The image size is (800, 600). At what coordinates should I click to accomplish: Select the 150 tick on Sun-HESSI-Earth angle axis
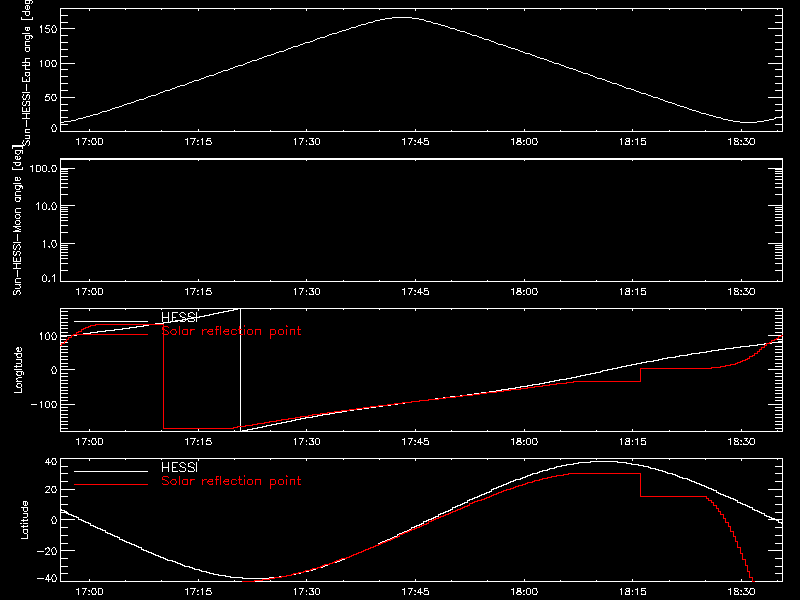tap(48, 29)
